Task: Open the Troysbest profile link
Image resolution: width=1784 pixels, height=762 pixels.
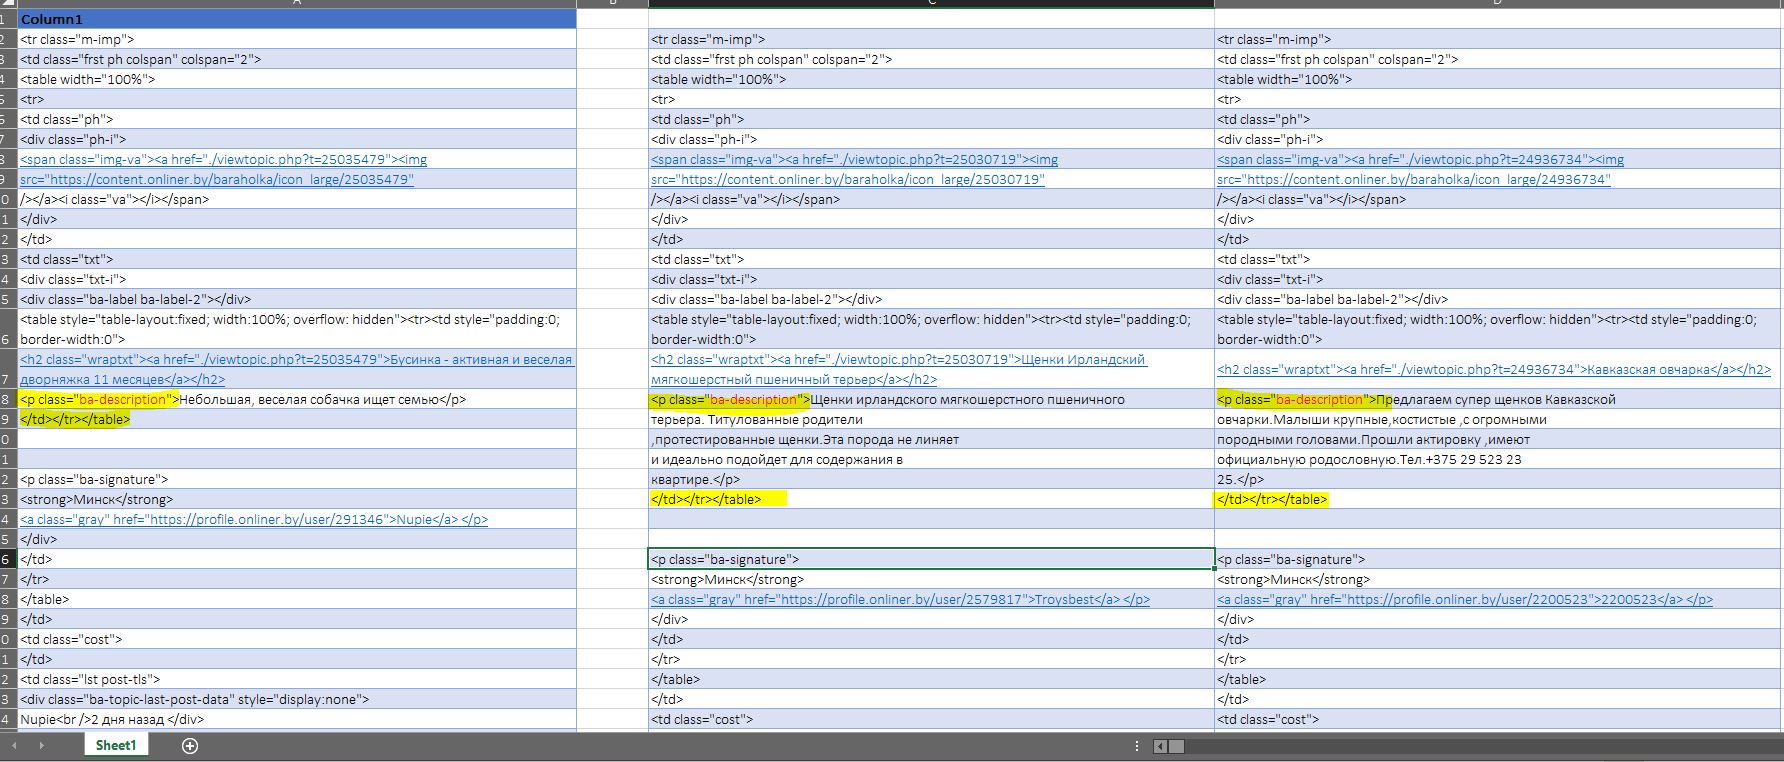Action: click(900, 599)
